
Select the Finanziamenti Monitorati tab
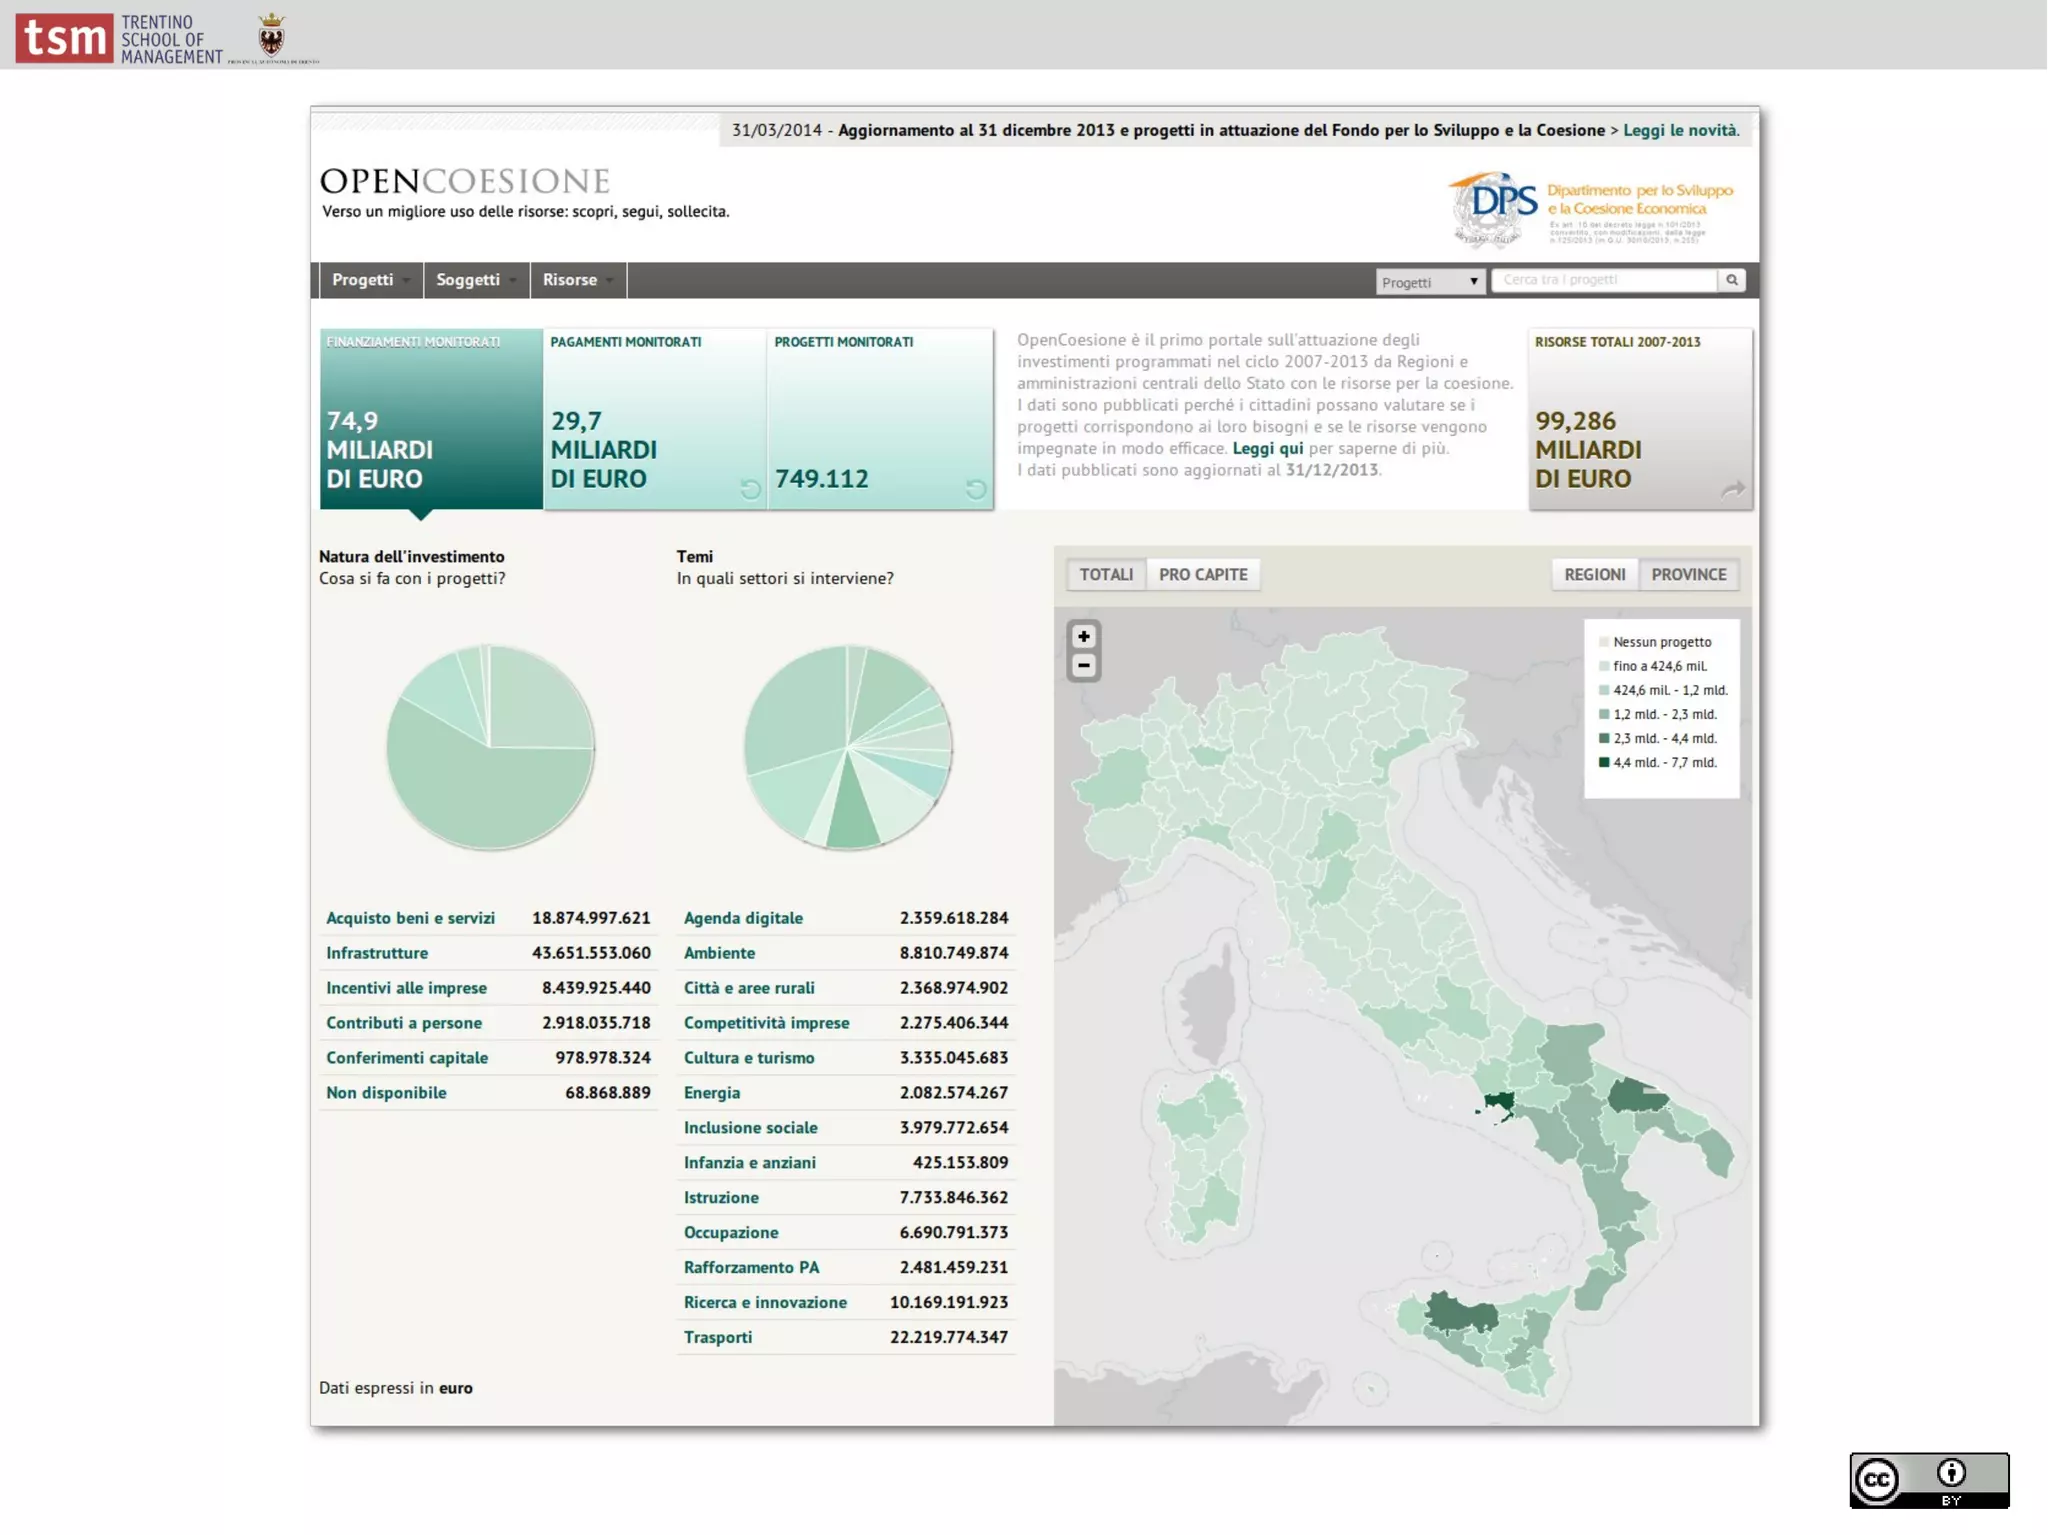coord(431,418)
